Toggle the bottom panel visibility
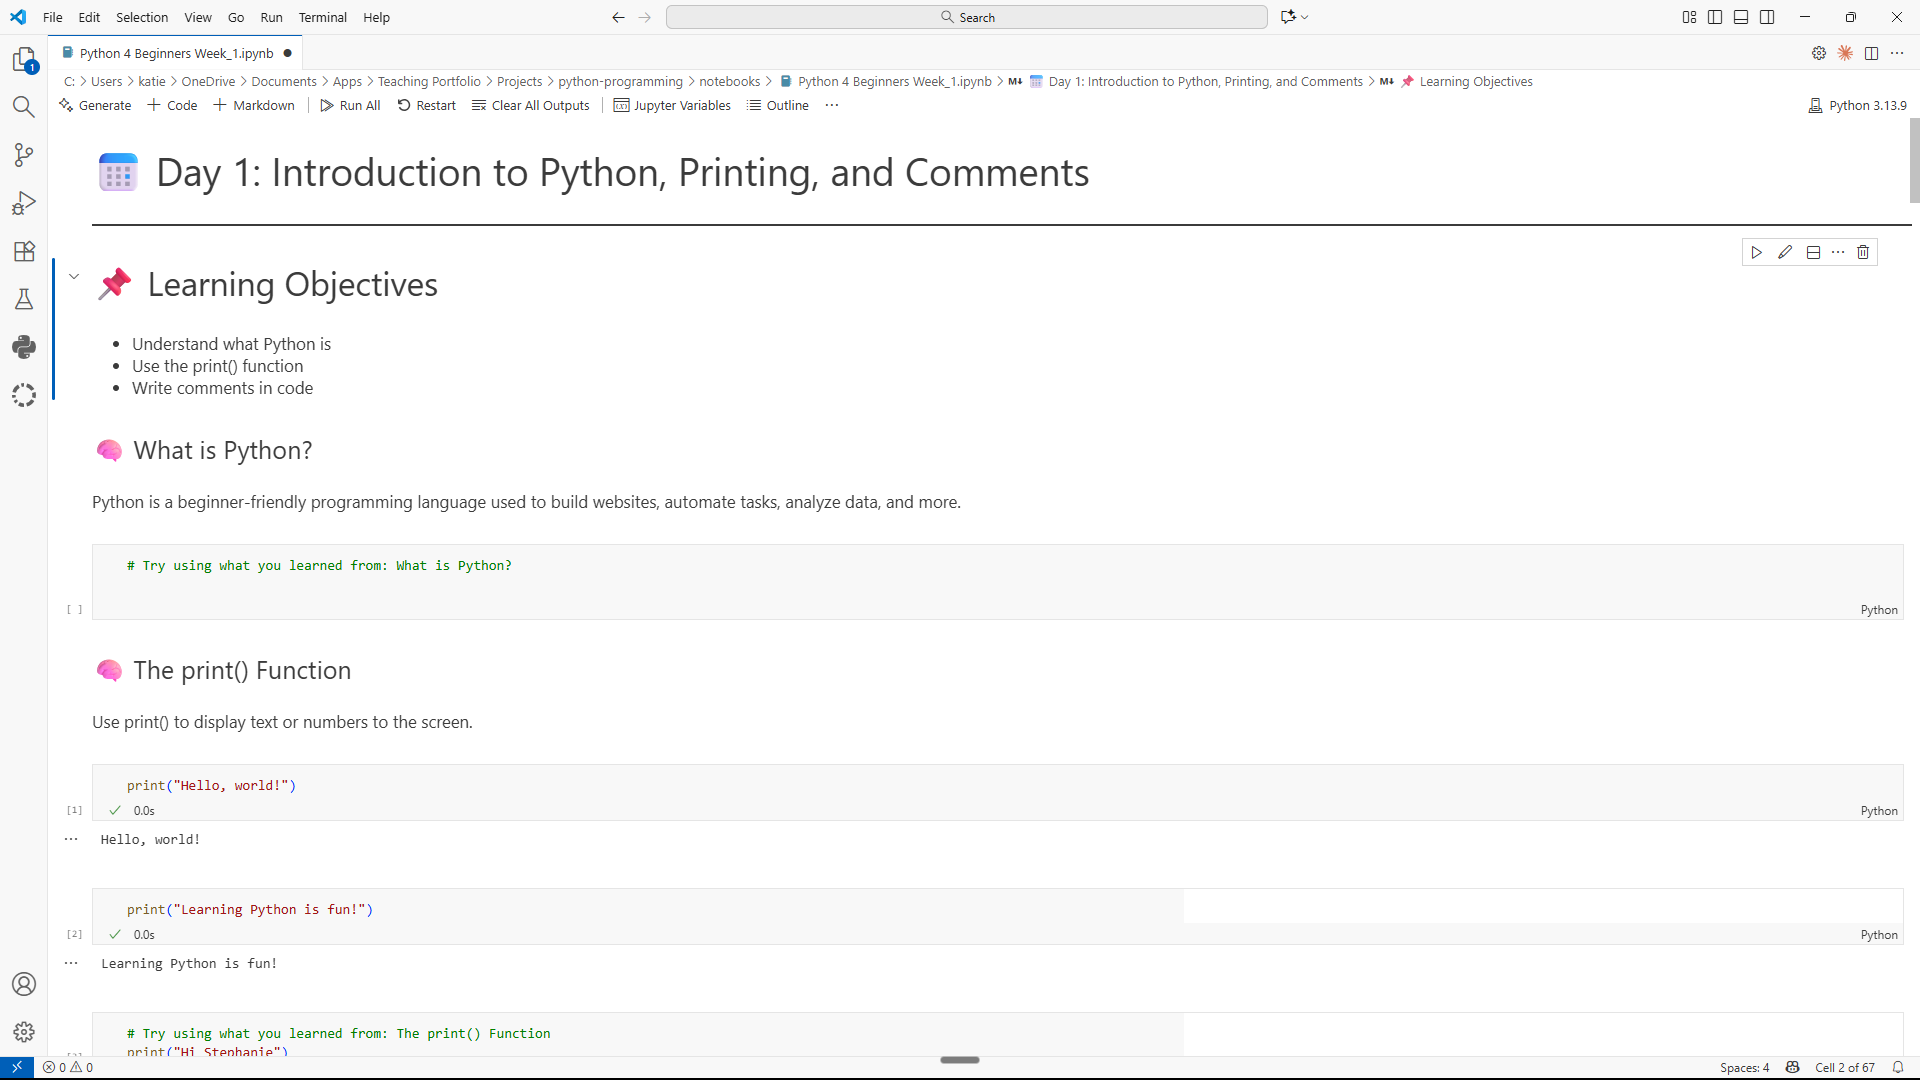The width and height of the screenshot is (1920, 1080). [1741, 17]
